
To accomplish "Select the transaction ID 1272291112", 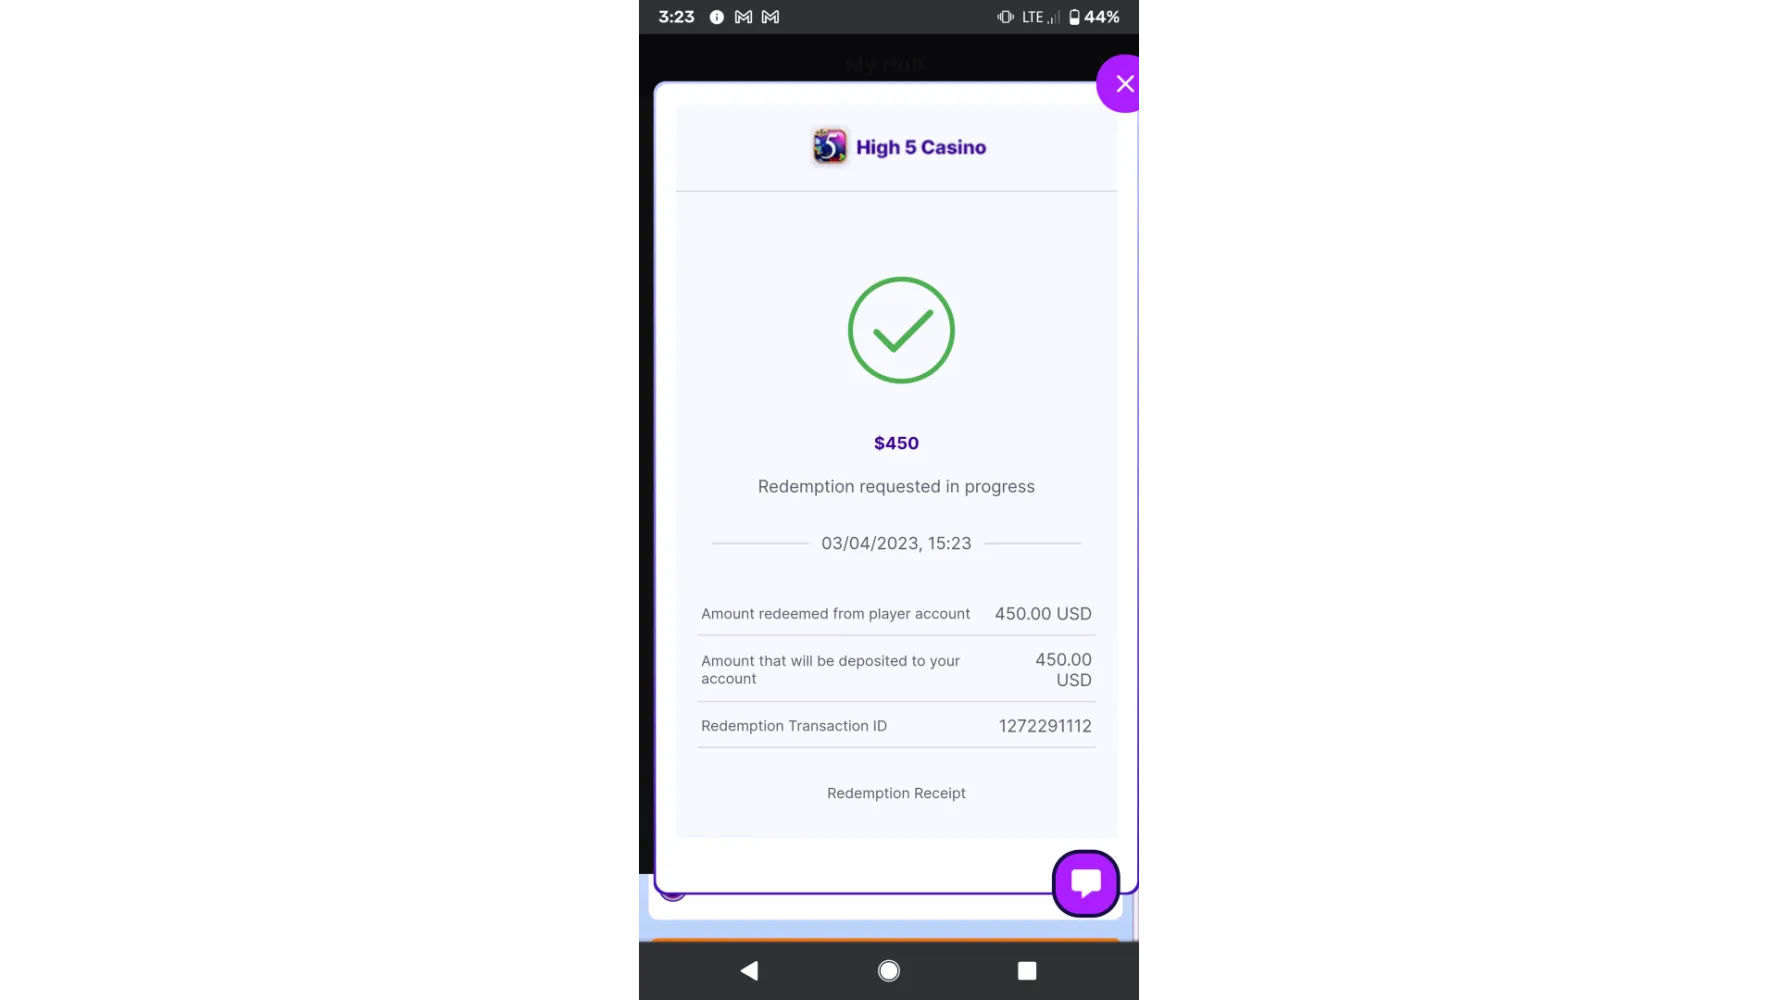I will coord(1045,726).
